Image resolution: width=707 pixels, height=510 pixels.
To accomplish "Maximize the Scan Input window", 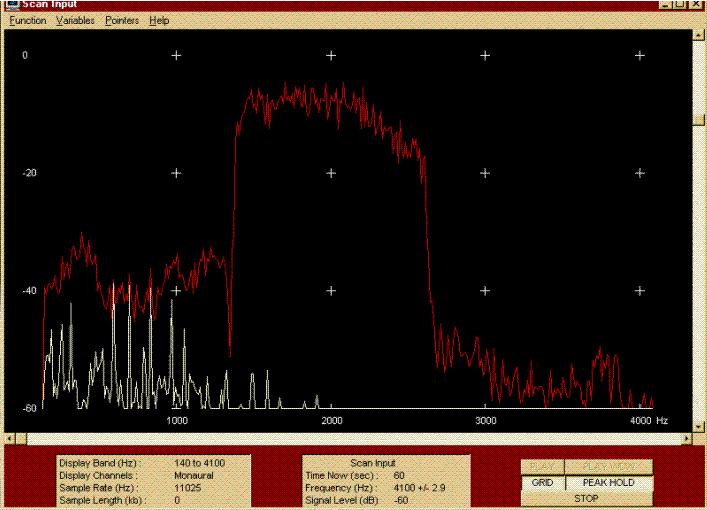I will click(x=681, y=5).
